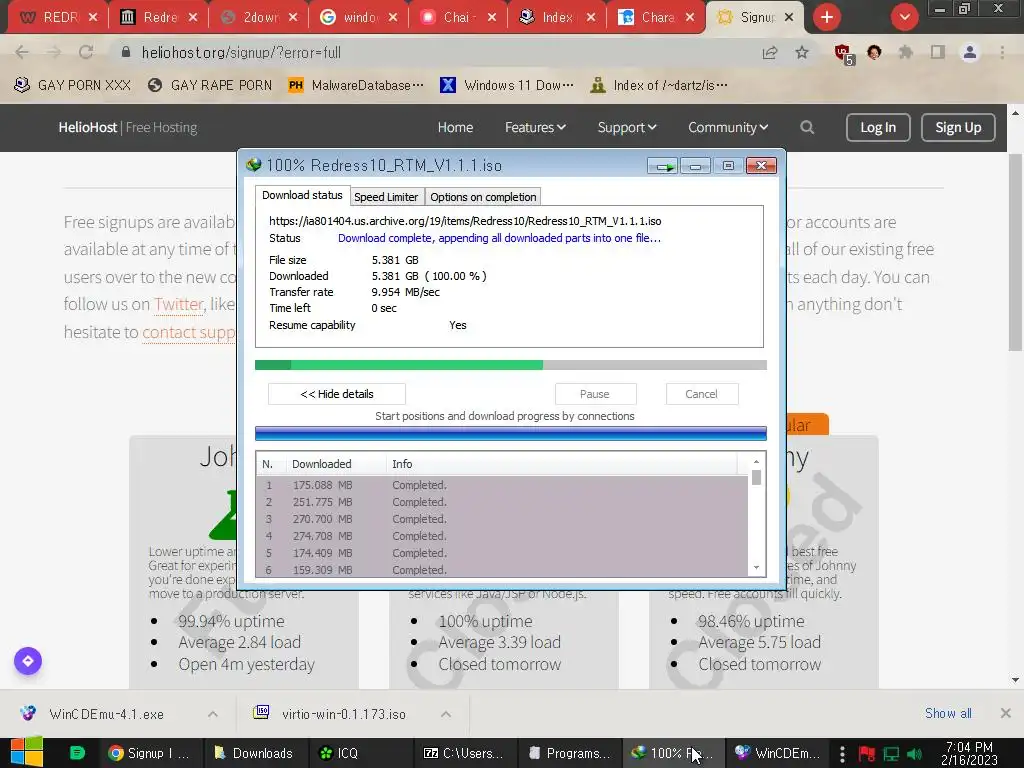Expand the Features menu
The width and height of the screenshot is (1024, 768).
[536, 127]
